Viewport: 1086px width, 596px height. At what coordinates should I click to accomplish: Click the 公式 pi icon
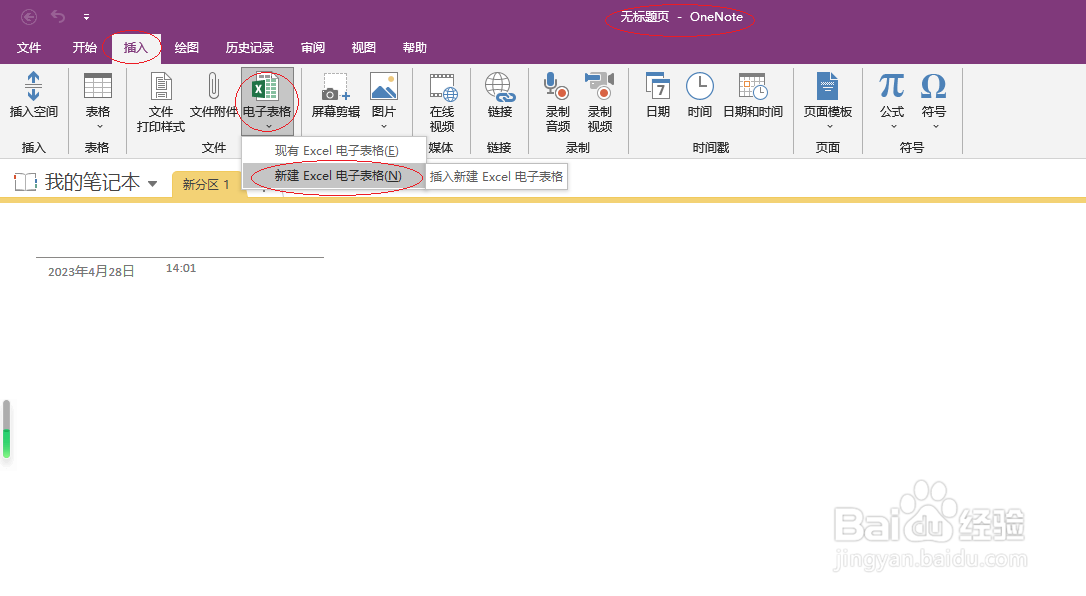coord(891,86)
